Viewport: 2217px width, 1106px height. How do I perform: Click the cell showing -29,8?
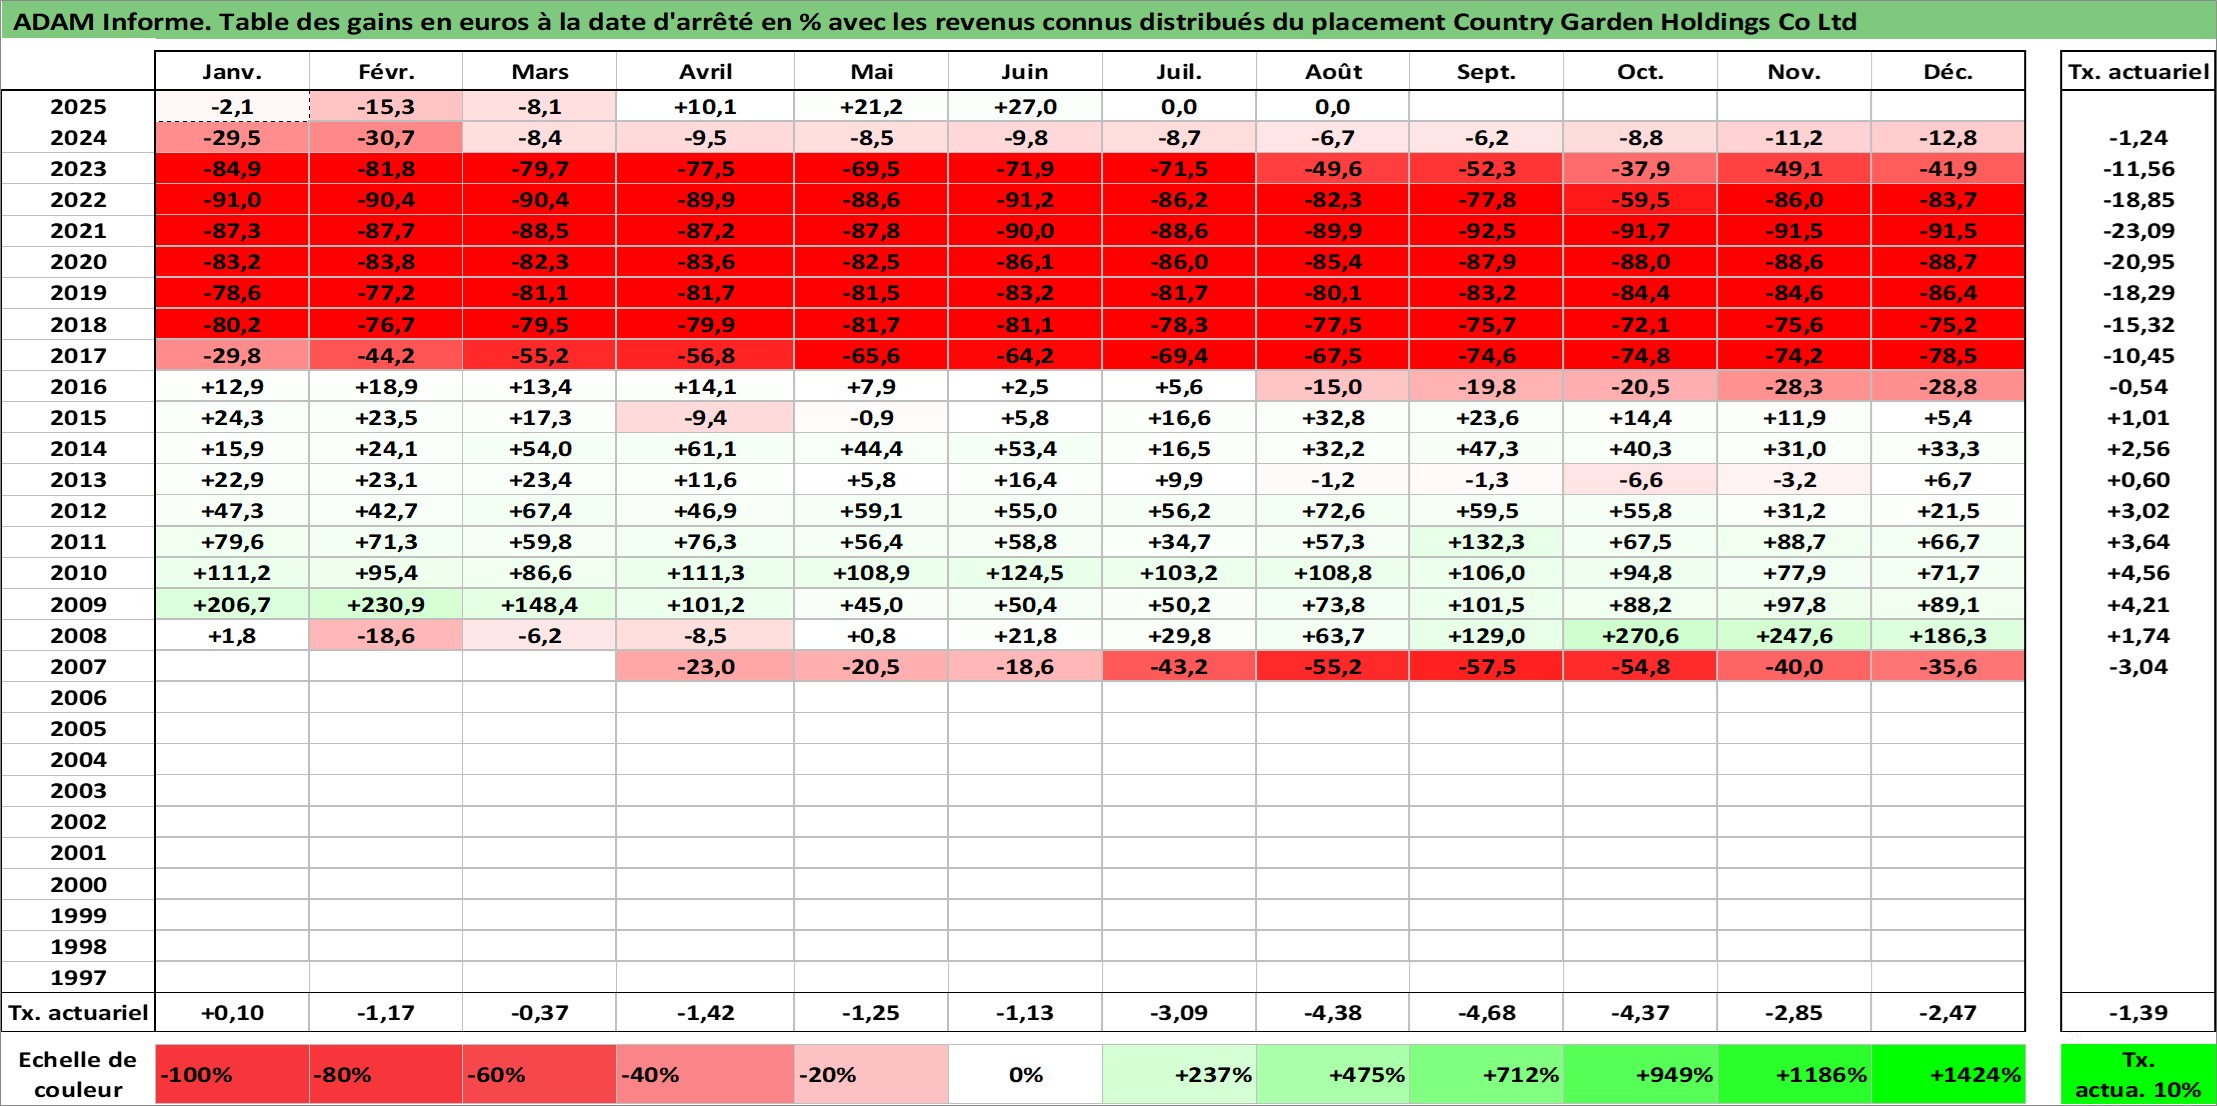[x=232, y=356]
